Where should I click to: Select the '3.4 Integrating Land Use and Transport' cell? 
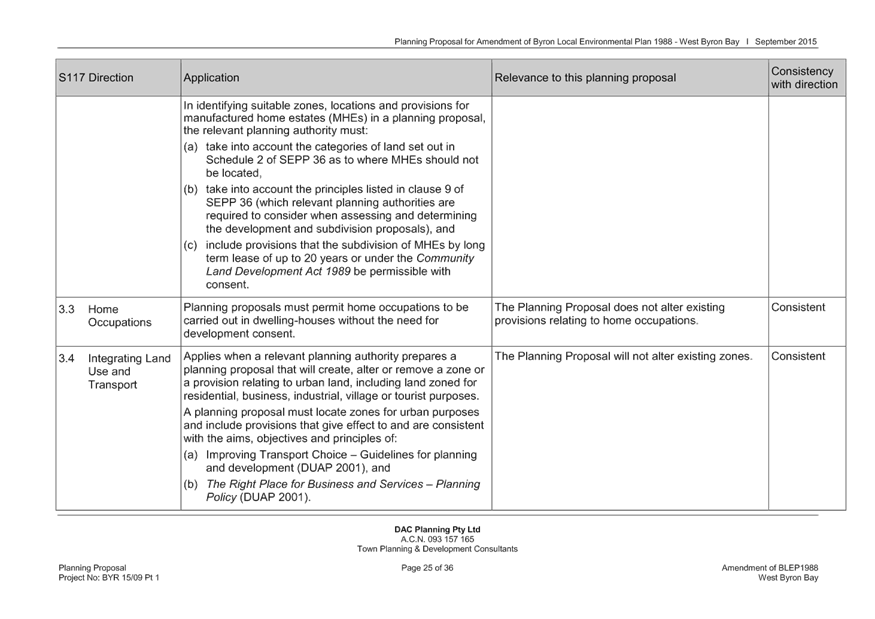(x=118, y=428)
